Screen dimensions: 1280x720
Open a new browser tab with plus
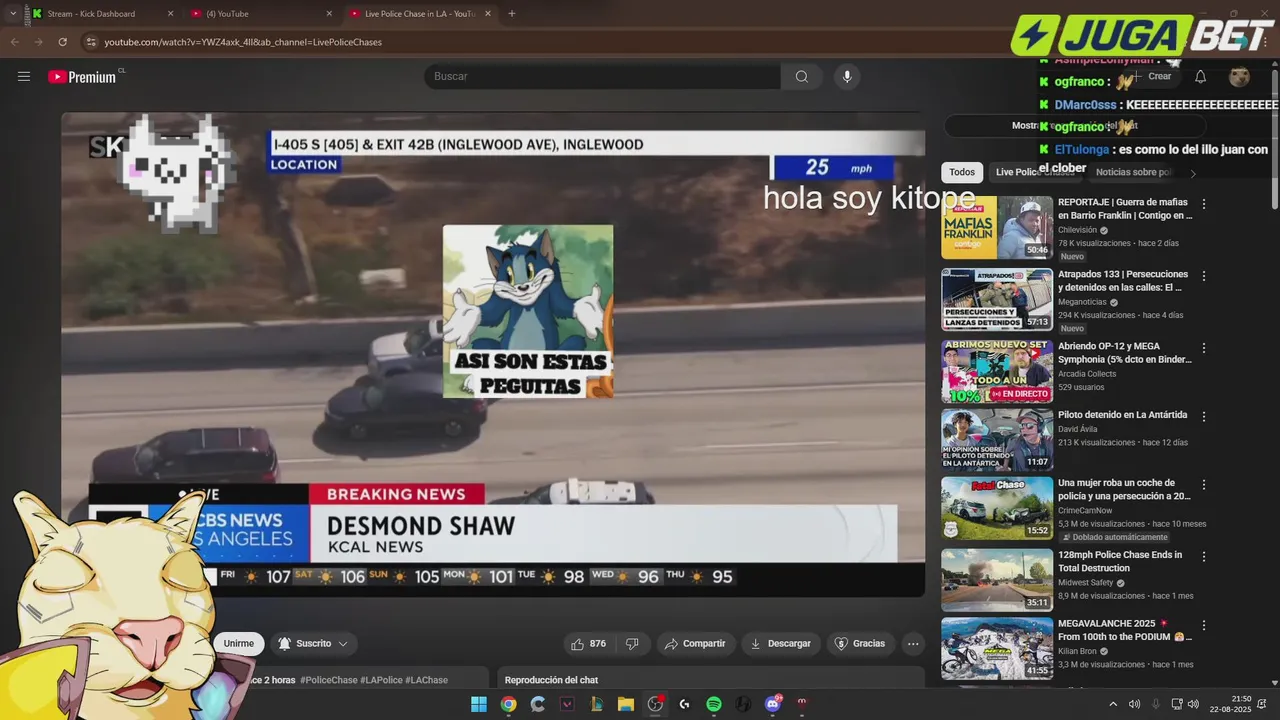pos(512,14)
